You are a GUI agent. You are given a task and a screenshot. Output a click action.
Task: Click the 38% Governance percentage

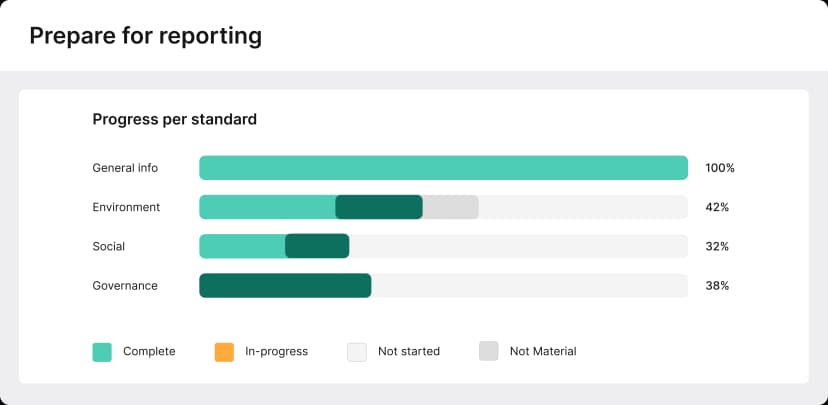(x=717, y=286)
